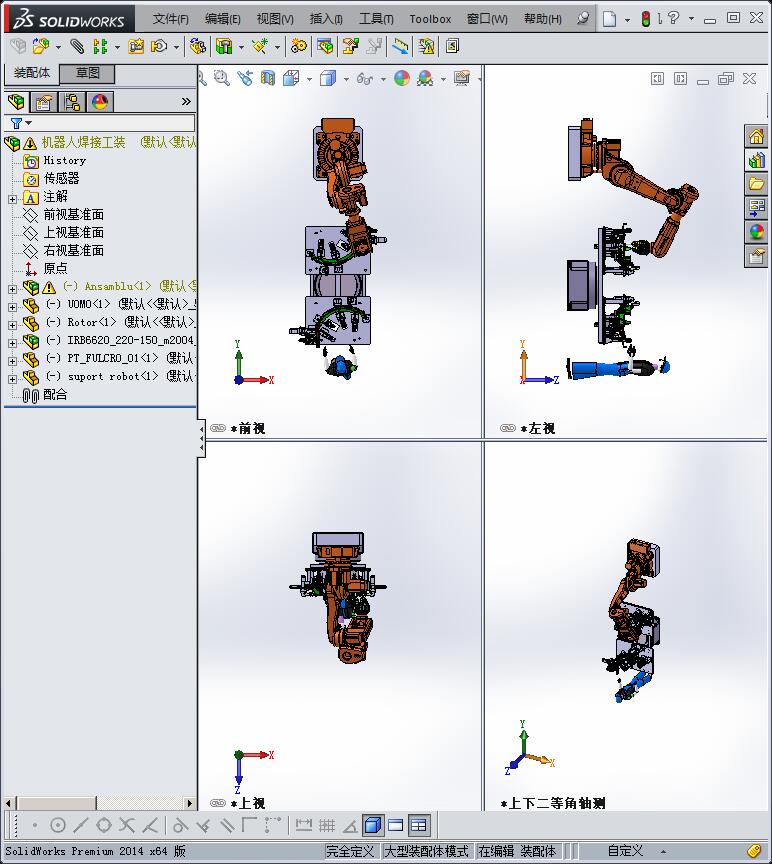Click the Rebuild traffic light icon

pos(646,19)
